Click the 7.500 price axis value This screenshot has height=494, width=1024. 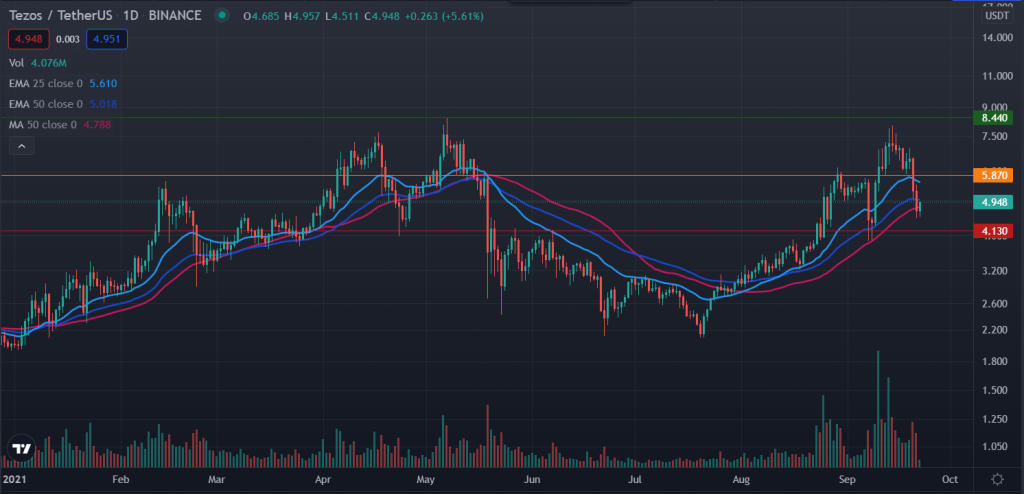tap(997, 137)
